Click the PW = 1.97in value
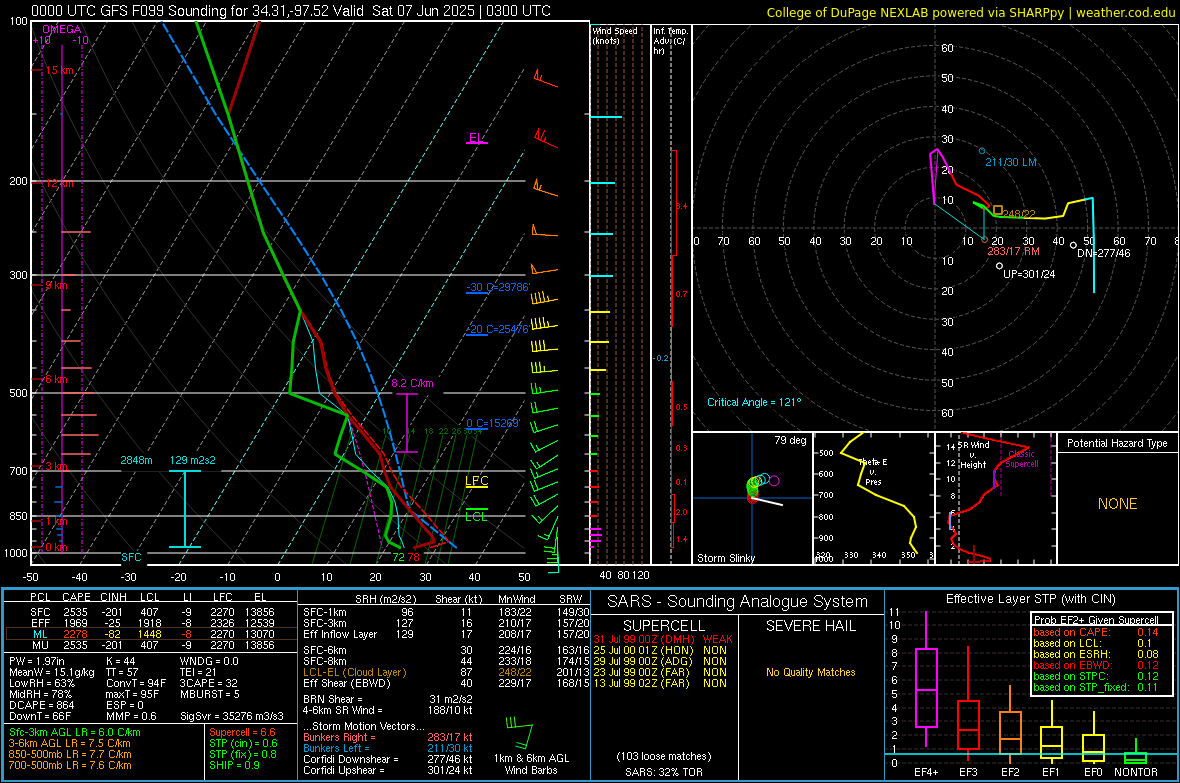Viewport: 1180px width, 783px height. (x=37, y=661)
